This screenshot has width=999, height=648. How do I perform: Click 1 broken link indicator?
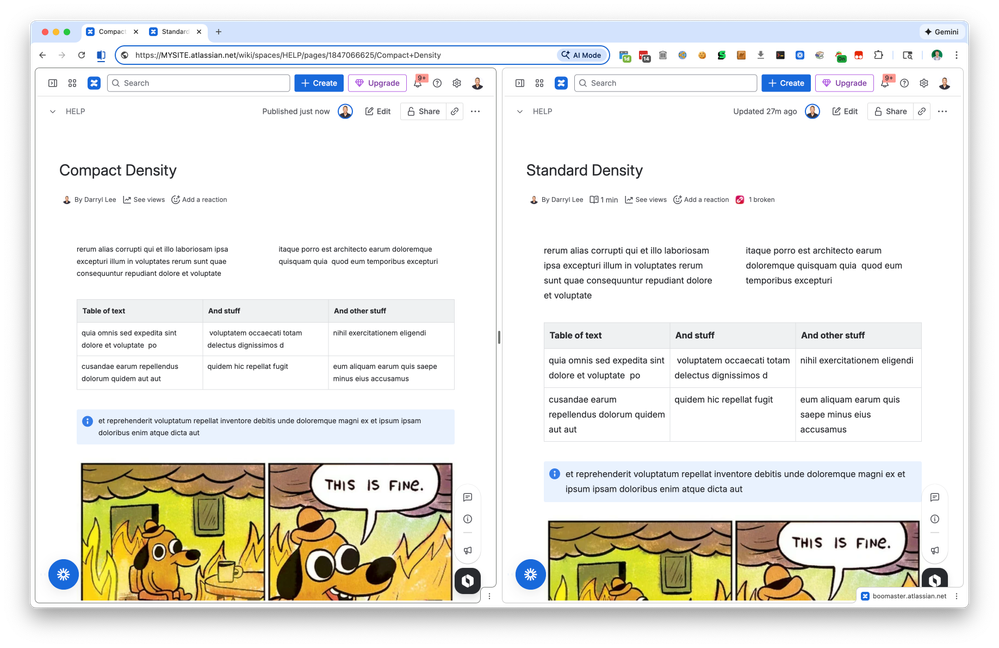click(755, 199)
